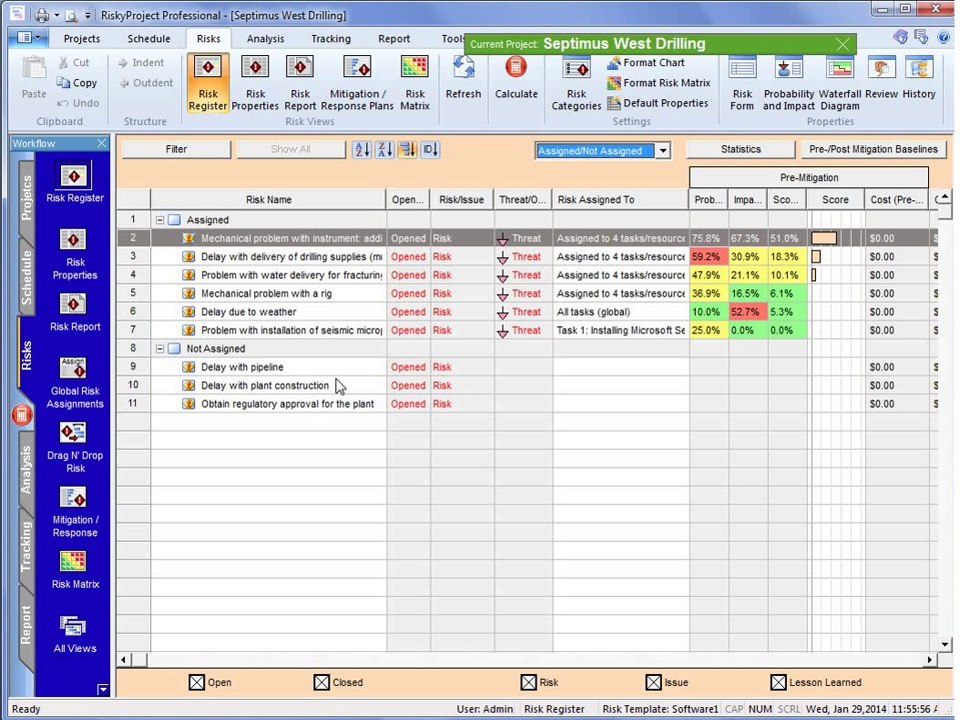Switch to the Schedule ribbon tab
This screenshot has width=960, height=720.
[x=149, y=39]
